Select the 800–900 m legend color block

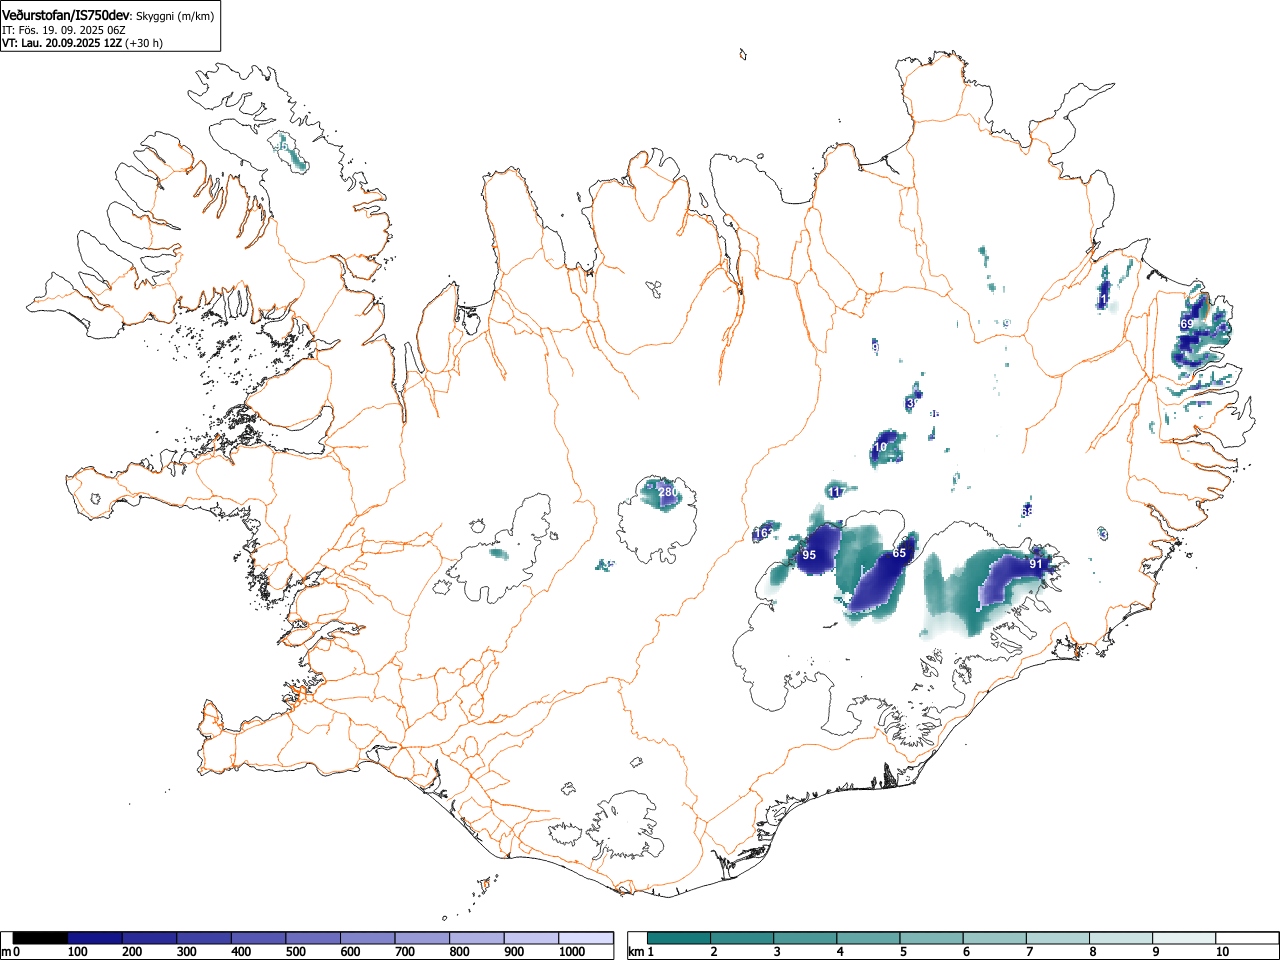477,938
